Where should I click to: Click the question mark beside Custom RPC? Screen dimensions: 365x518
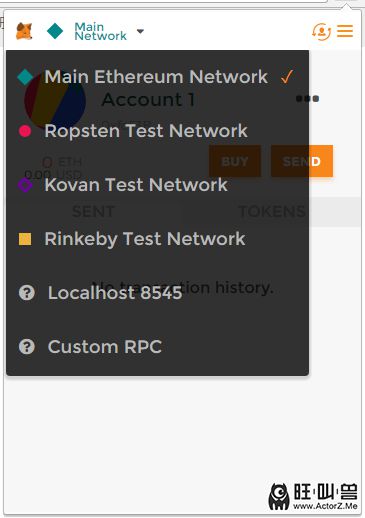coord(27,347)
